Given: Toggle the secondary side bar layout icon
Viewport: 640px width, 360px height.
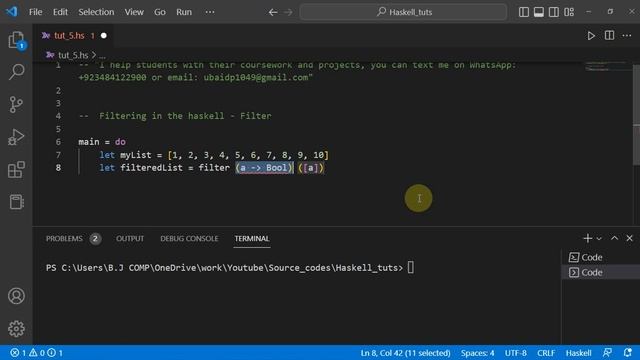Looking at the screenshot, I should point(554,12).
